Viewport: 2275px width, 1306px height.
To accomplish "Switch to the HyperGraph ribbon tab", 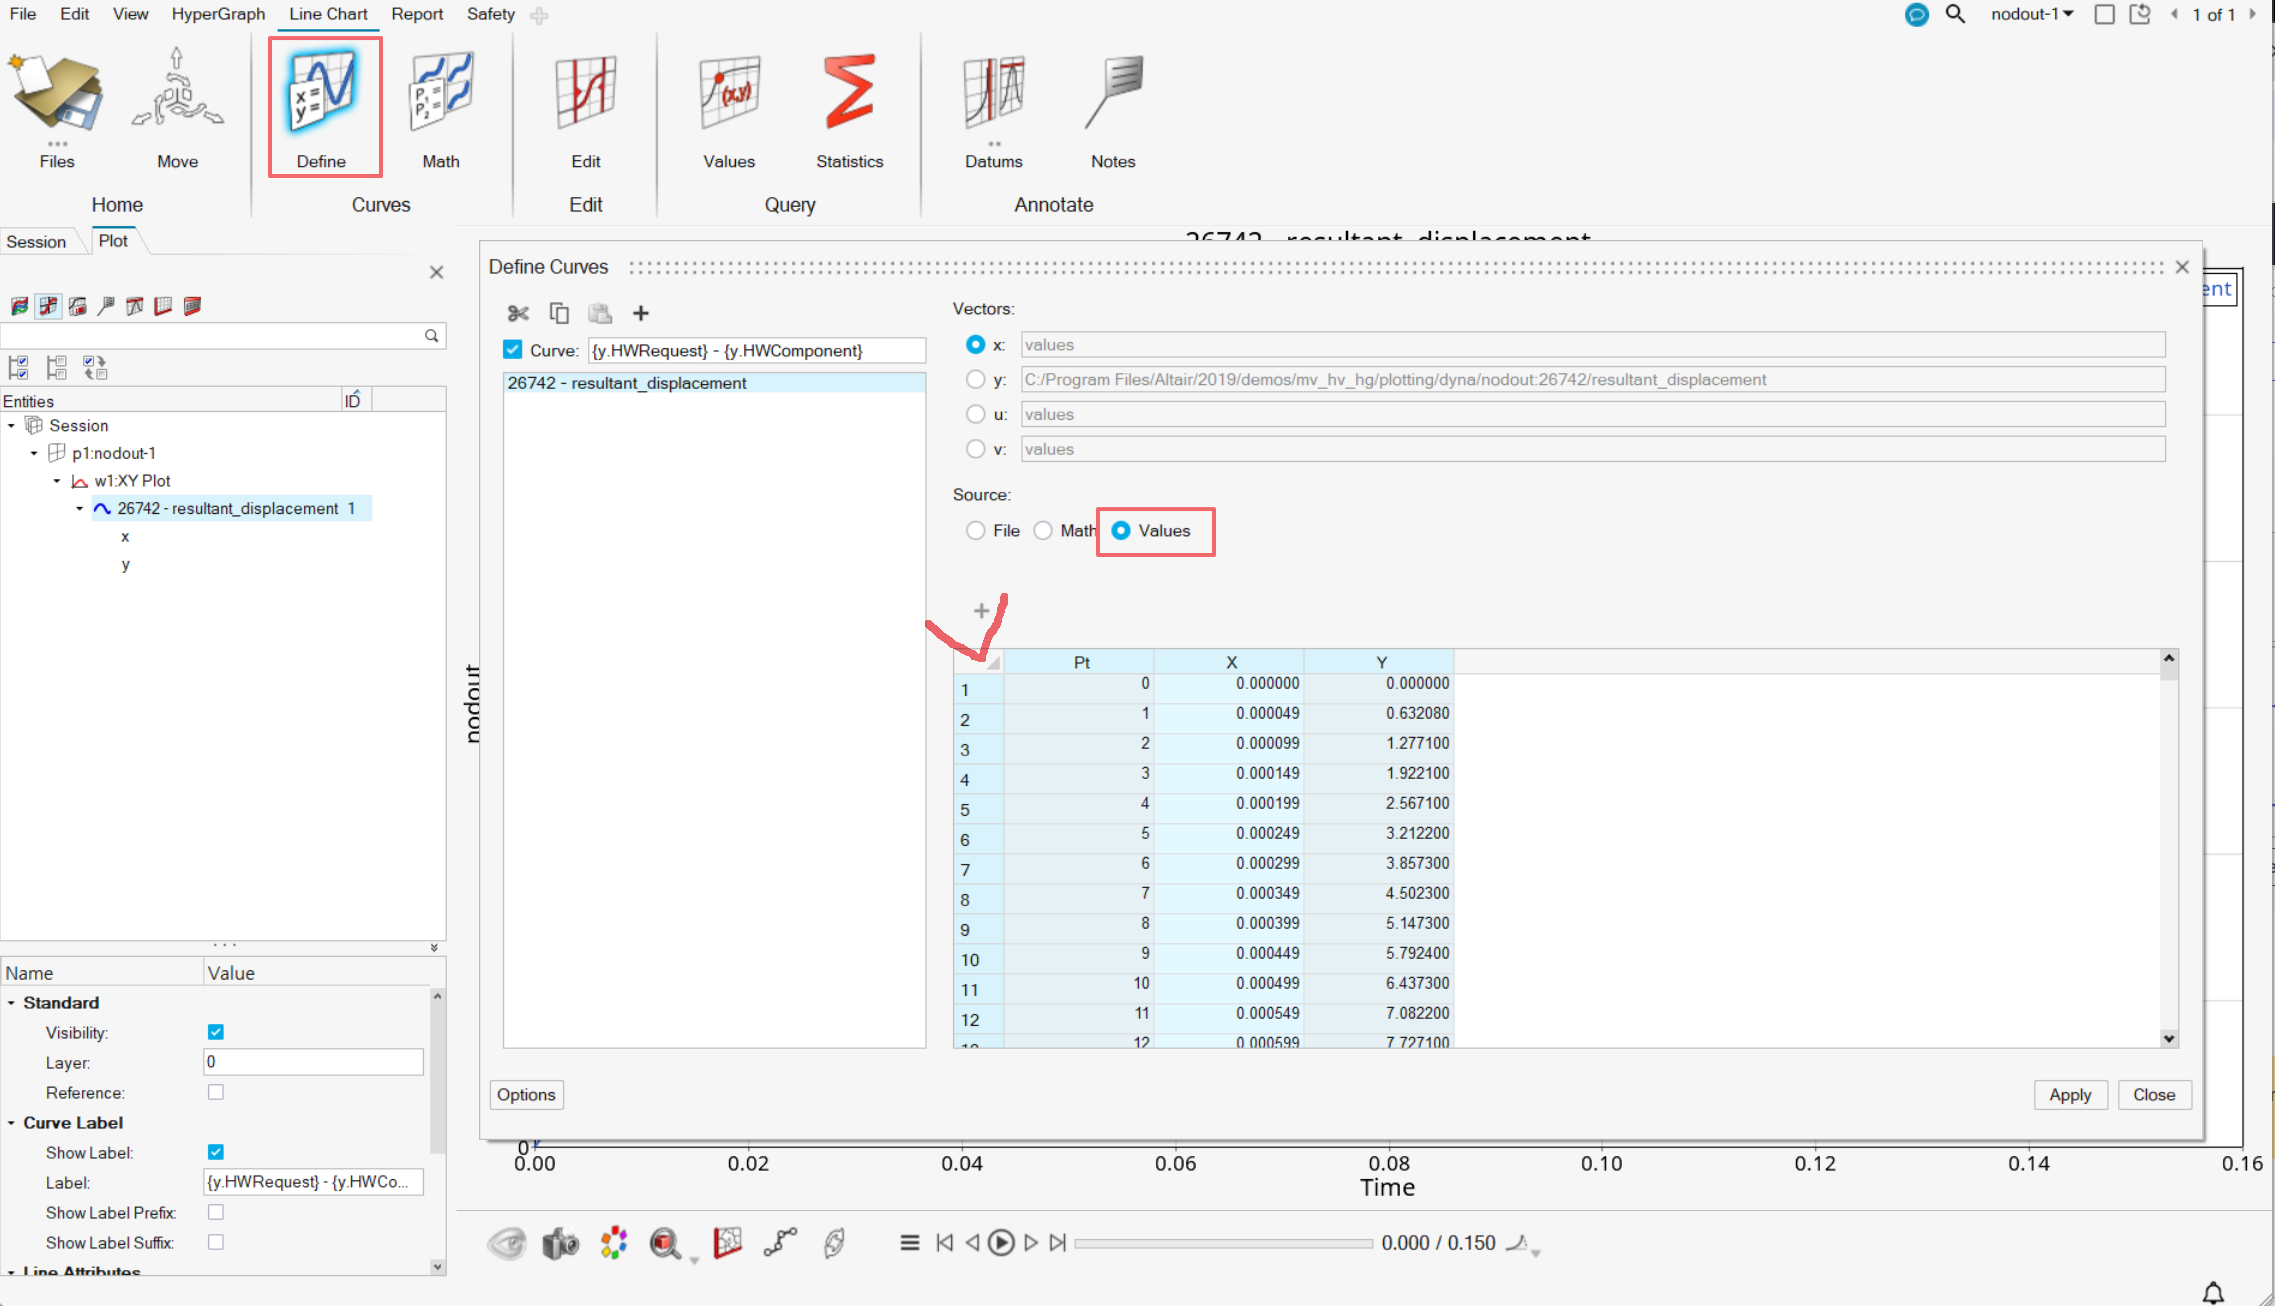I will pyautogui.click(x=218, y=14).
